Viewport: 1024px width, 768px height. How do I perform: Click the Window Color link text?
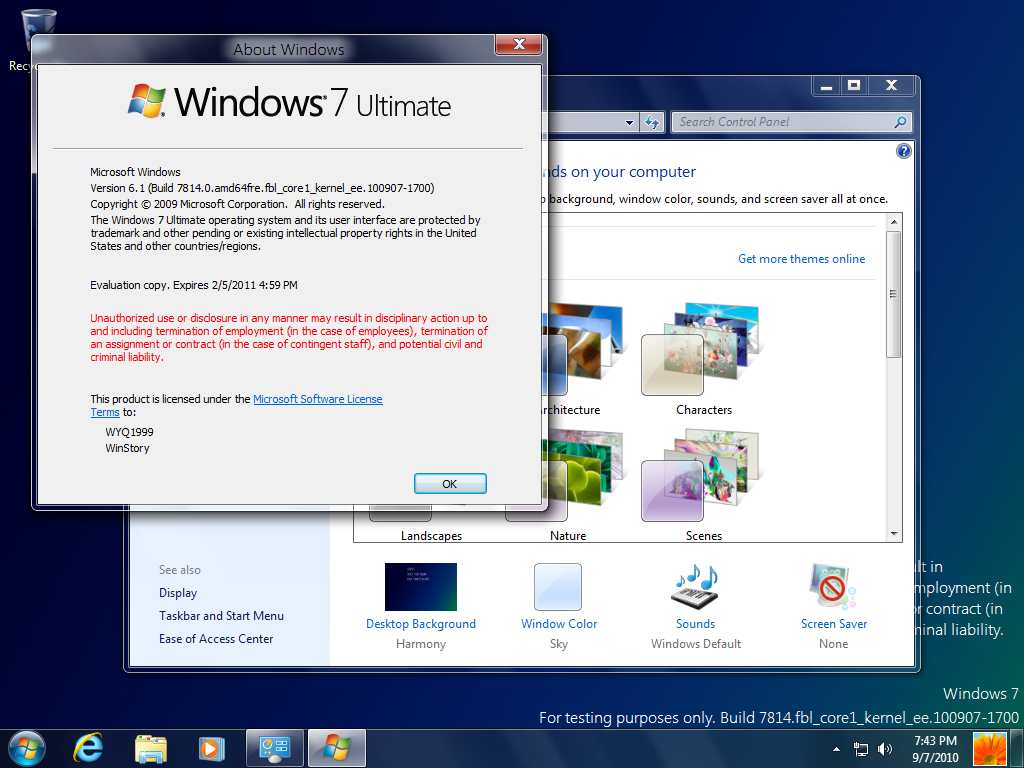click(559, 624)
